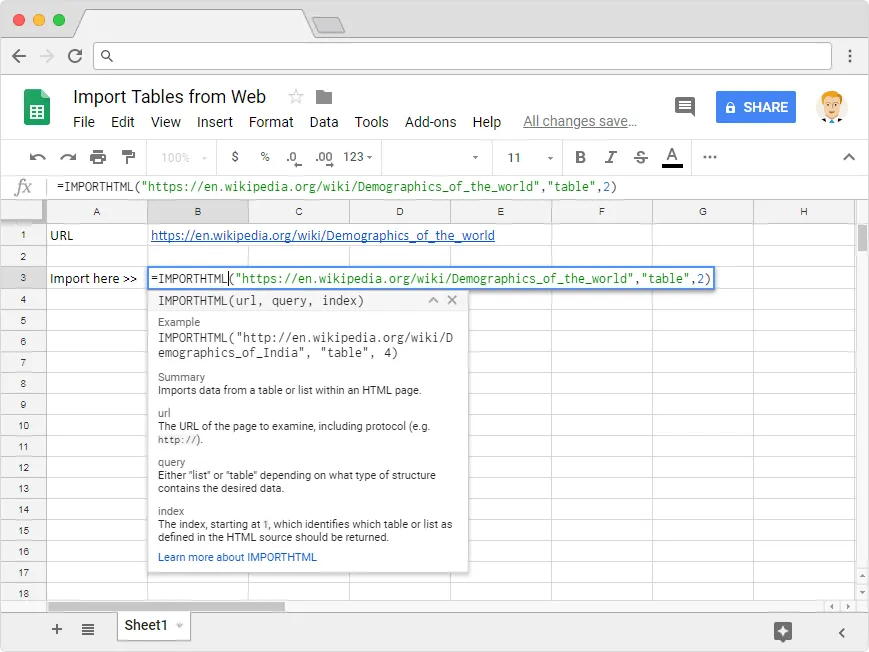
Task: Open the Sheet1 tab dropdown arrow
Action: pos(179,625)
